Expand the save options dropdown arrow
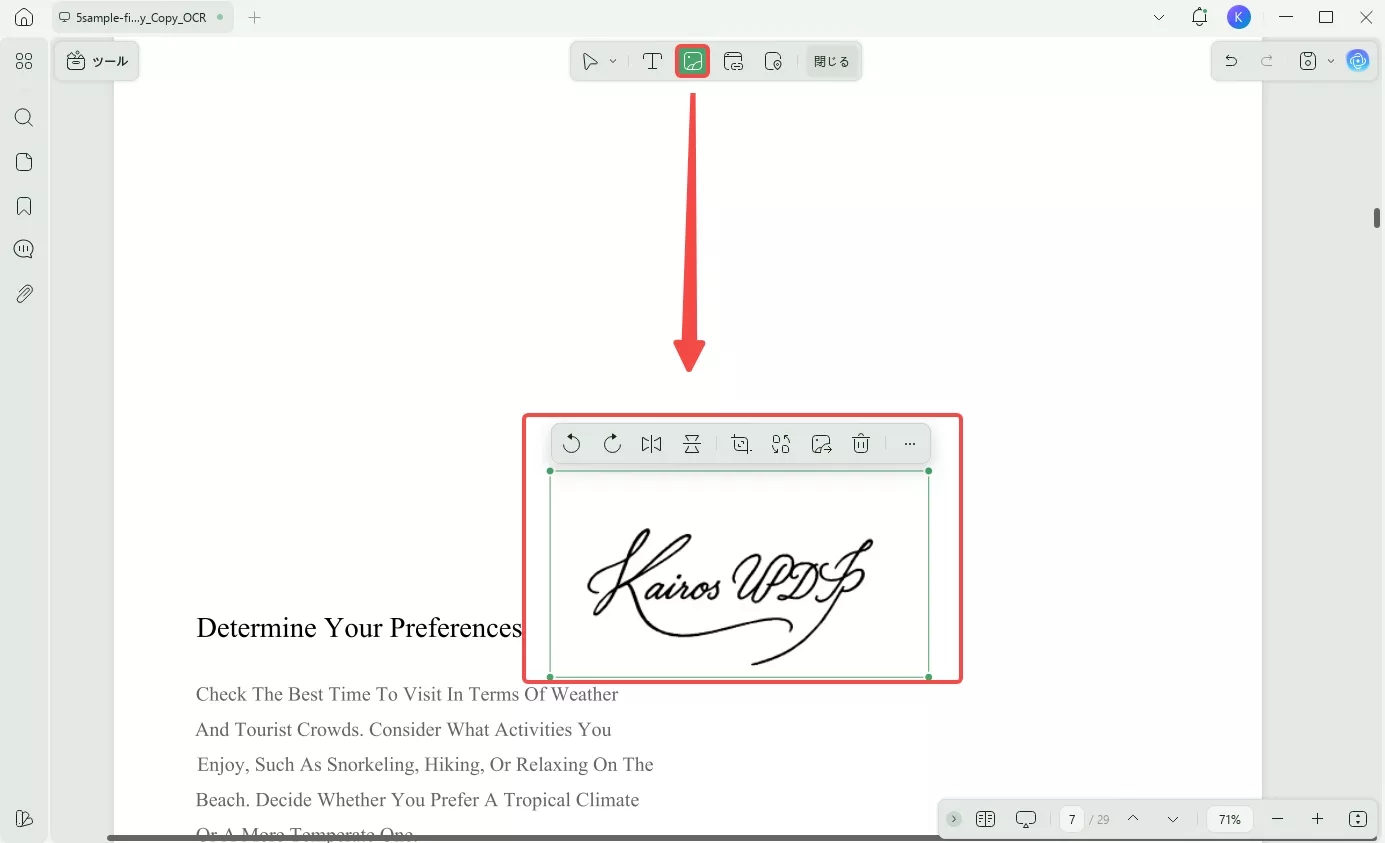The width and height of the screenshot is (1385, 843). click(x=1330, y=62)
